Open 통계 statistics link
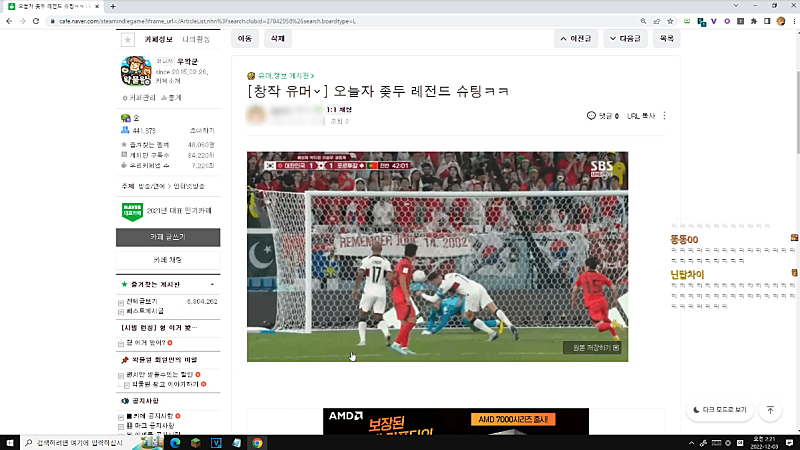Viewport: 800px width, 450px height. (171, 97)
